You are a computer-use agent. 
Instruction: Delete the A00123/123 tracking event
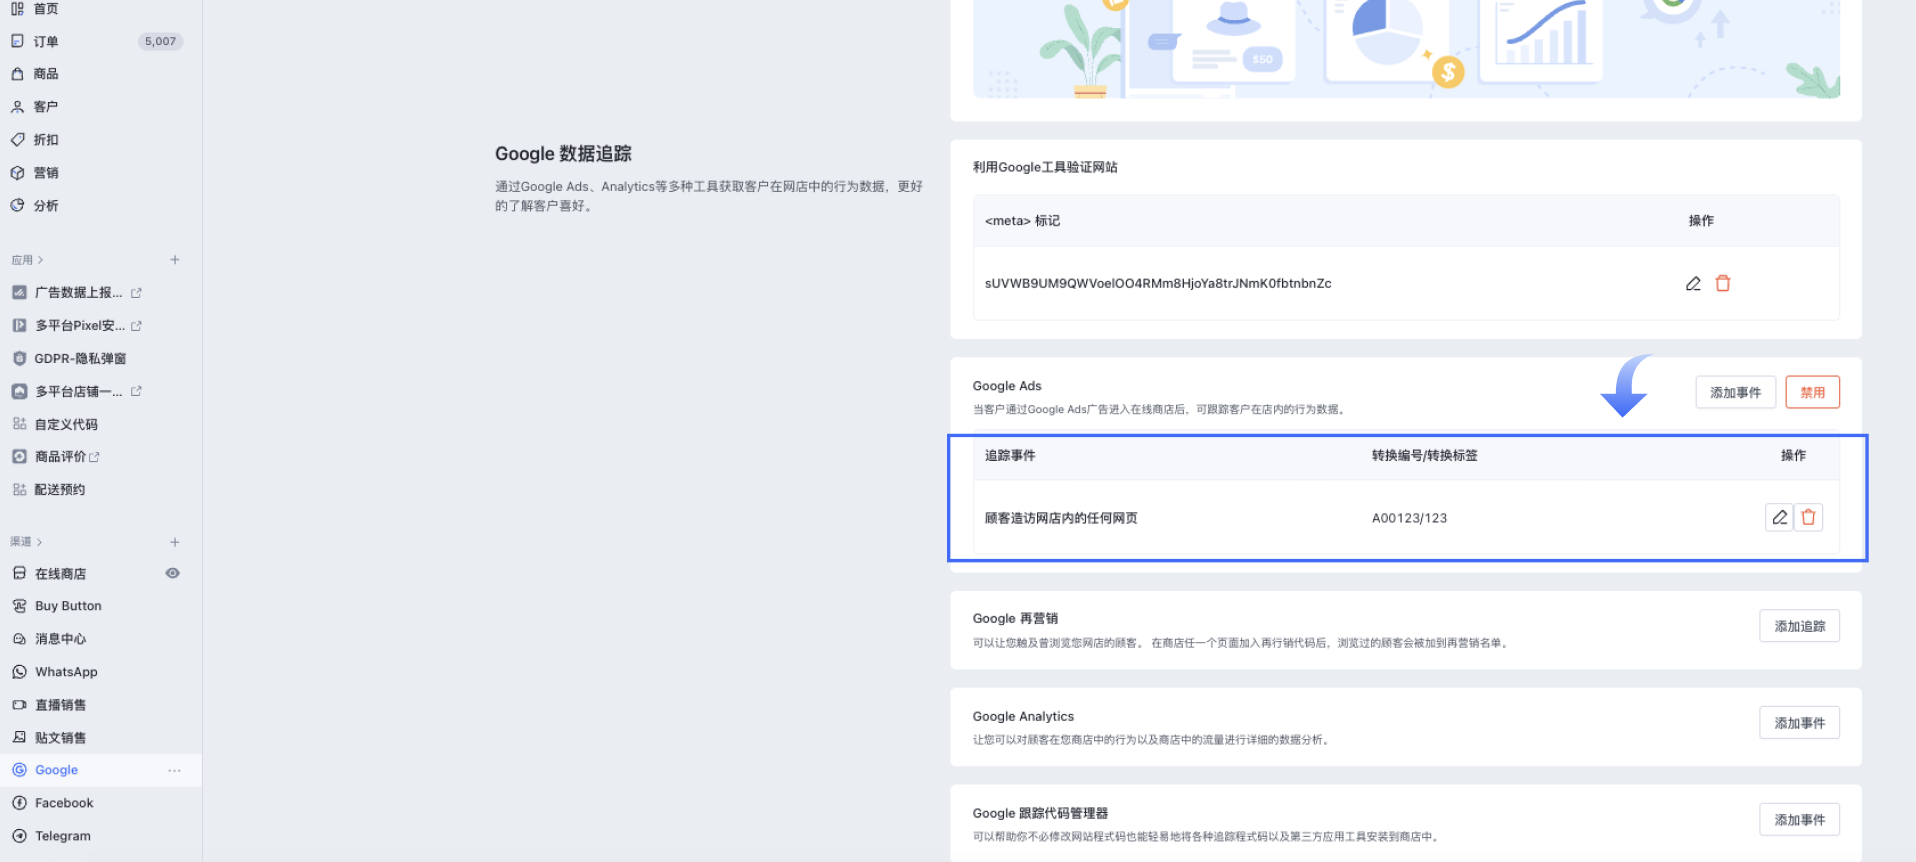pos(1808,517)
